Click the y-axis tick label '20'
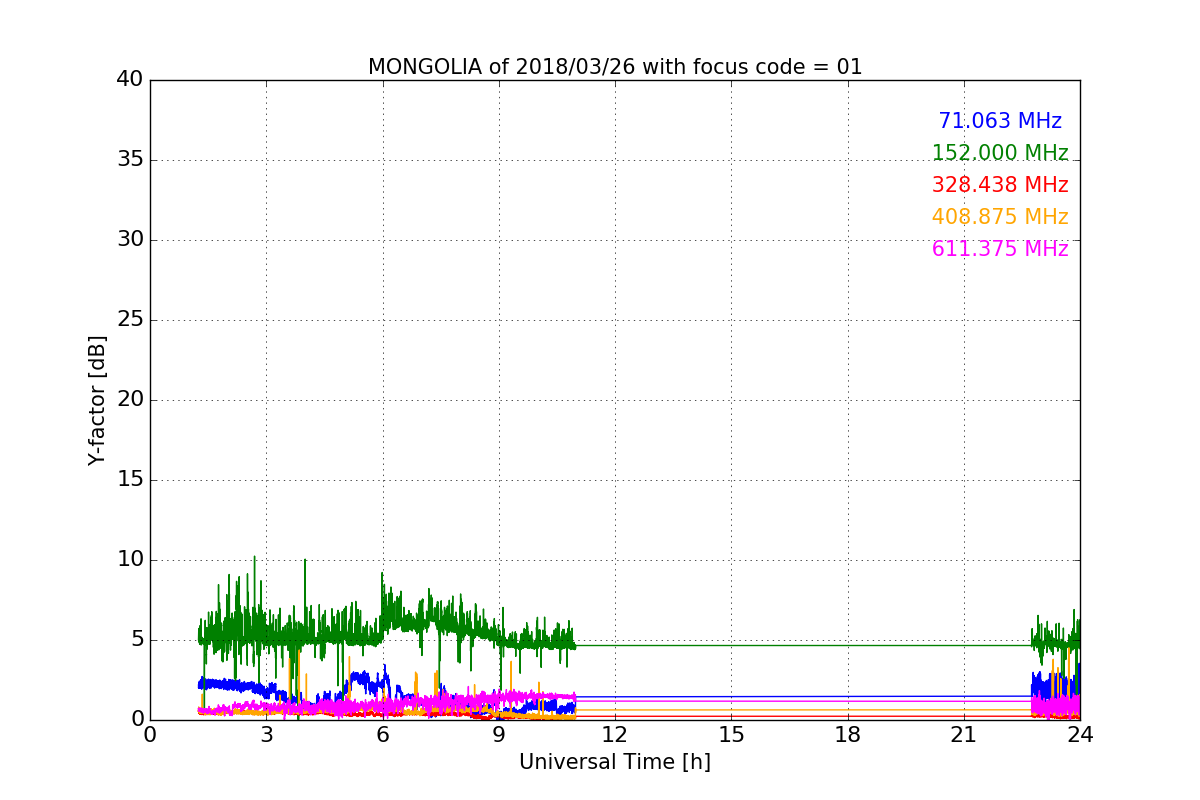Viewport: 1200px width, 800px height. (x=130, y=400)
